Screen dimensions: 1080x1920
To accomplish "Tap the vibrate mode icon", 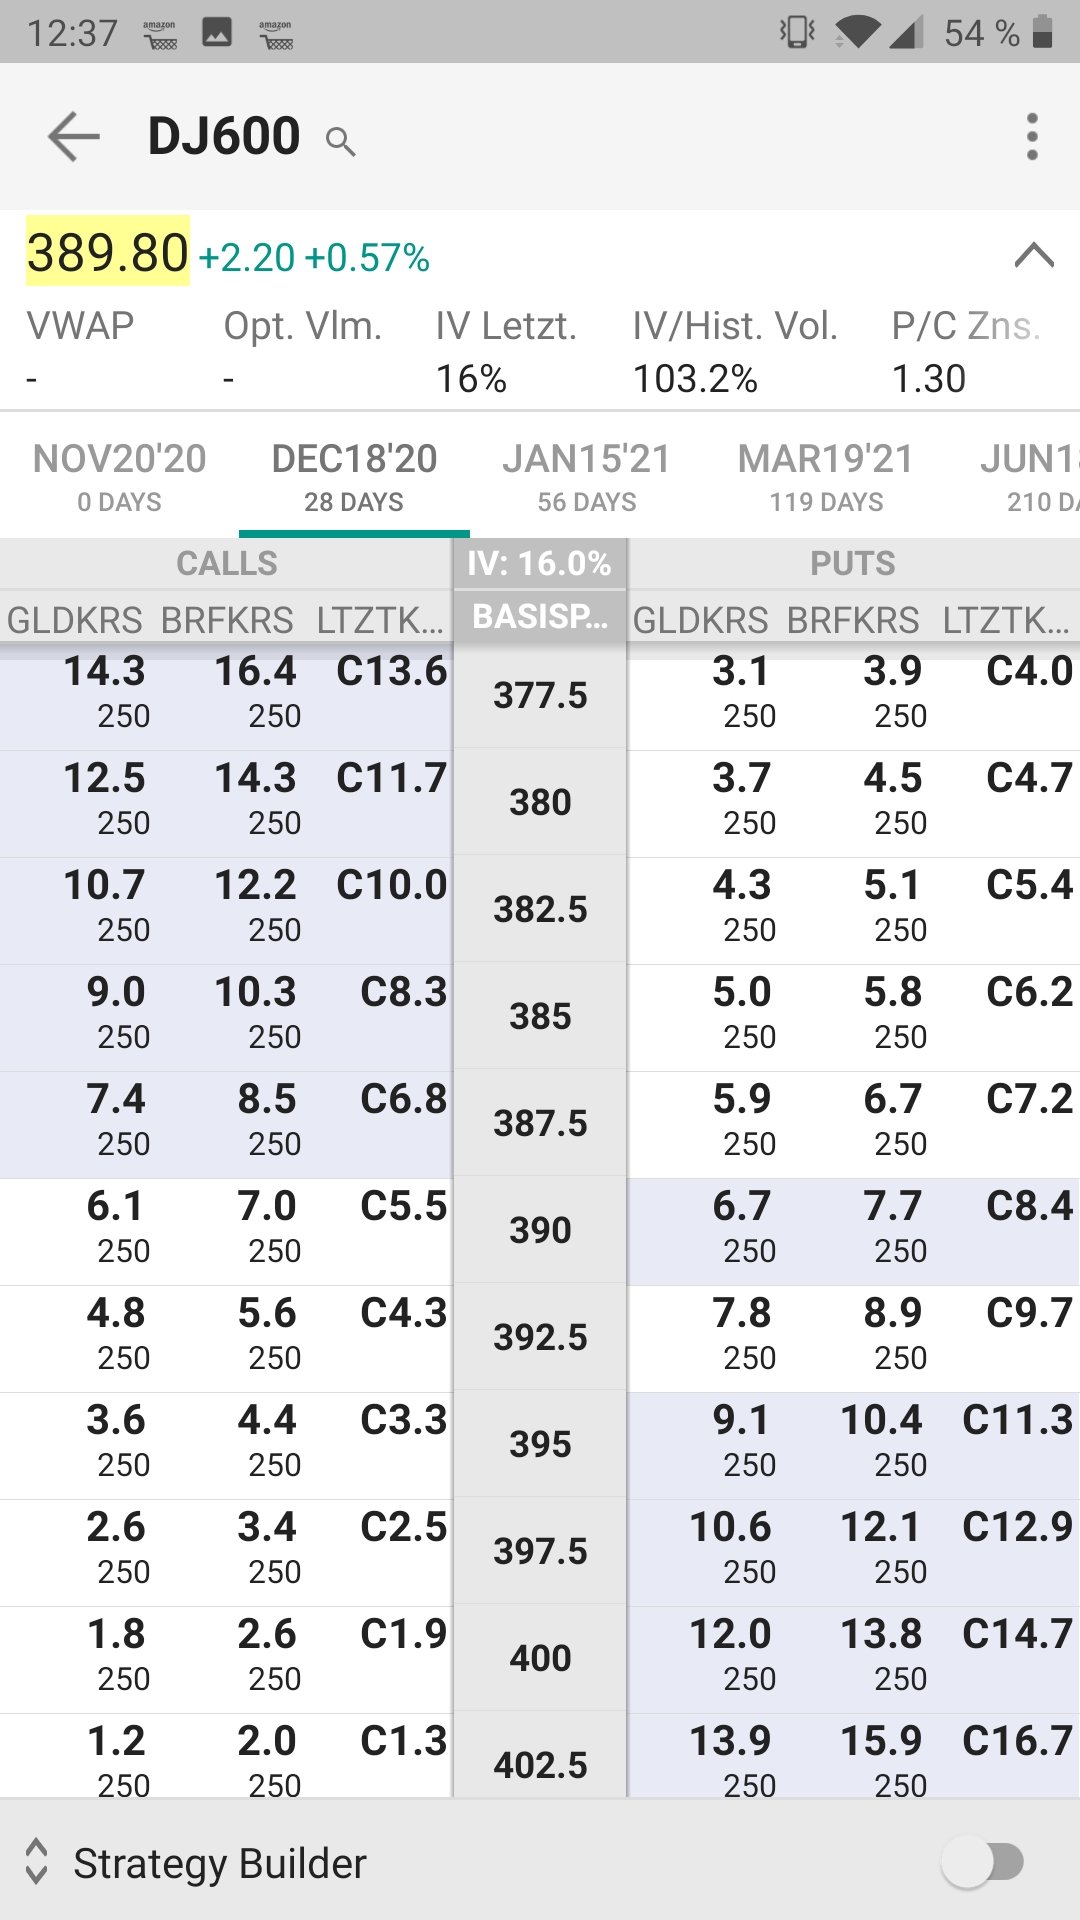I will [797, 32].
